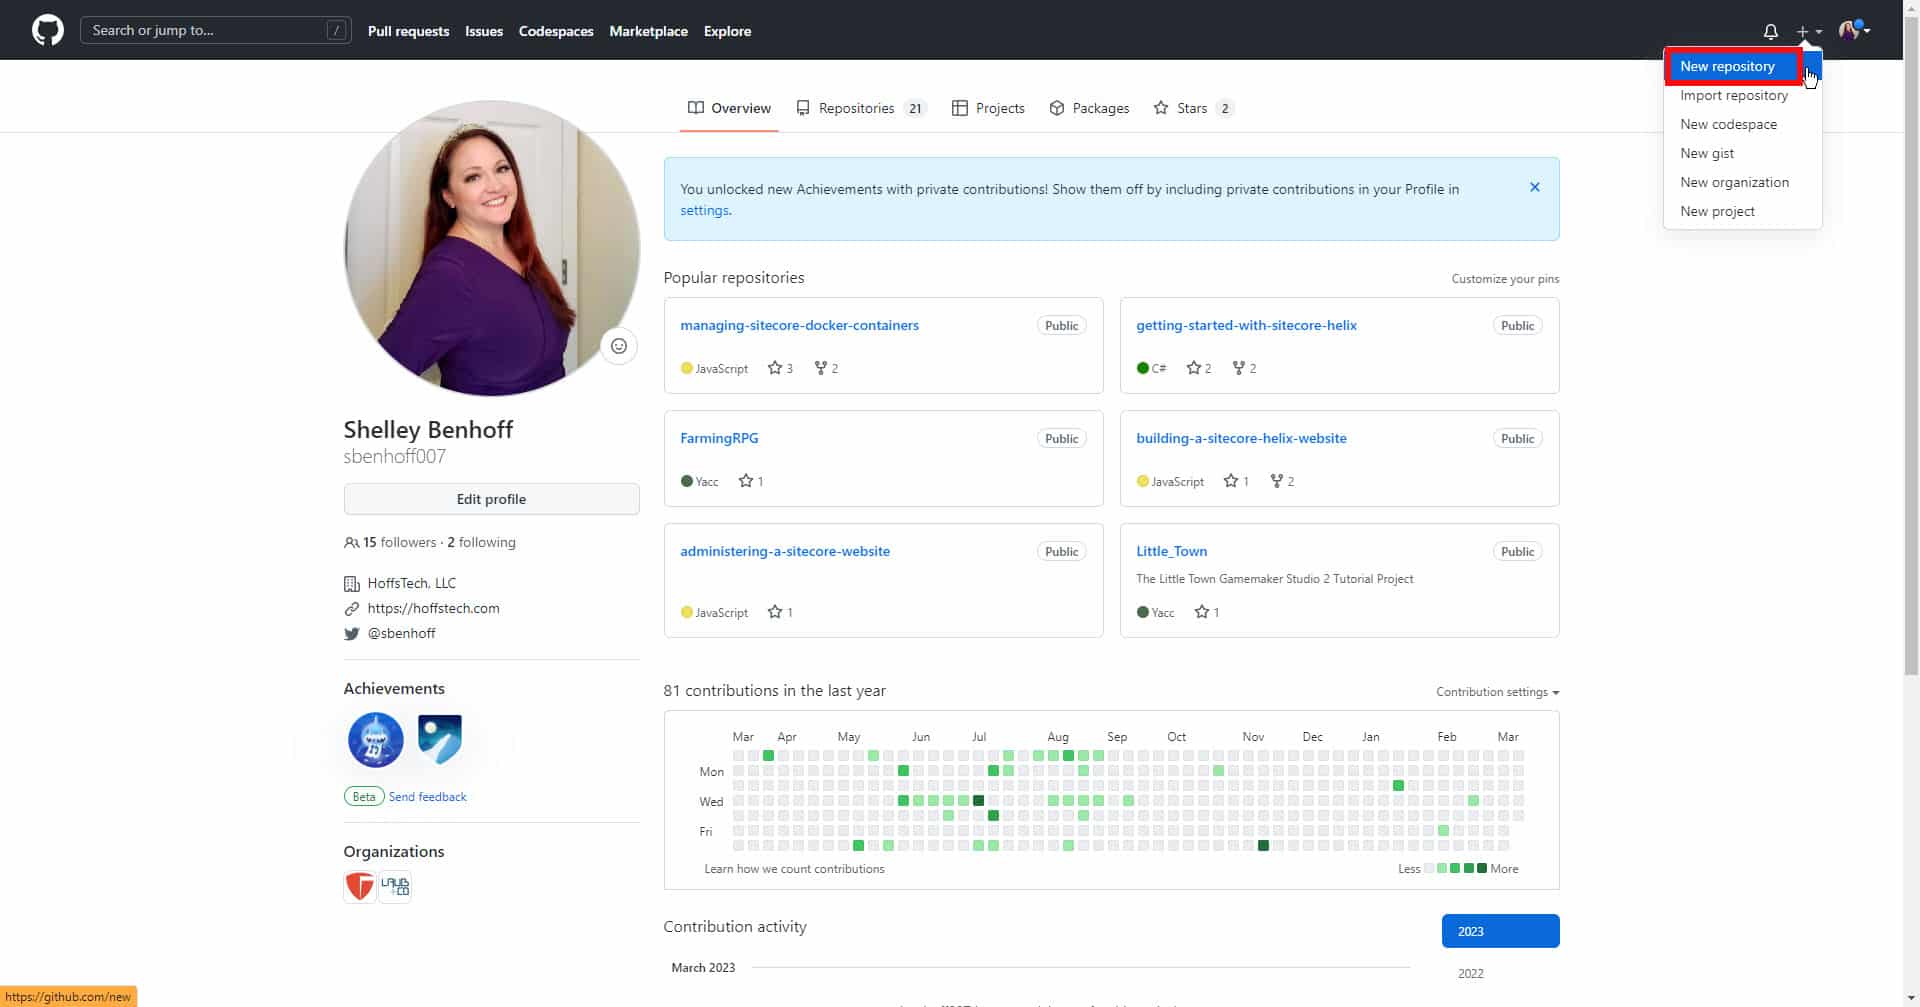This screenshot has width=1920, height=1007.
Task: Switch to the Repositories tab
Action: click(856, 108)
